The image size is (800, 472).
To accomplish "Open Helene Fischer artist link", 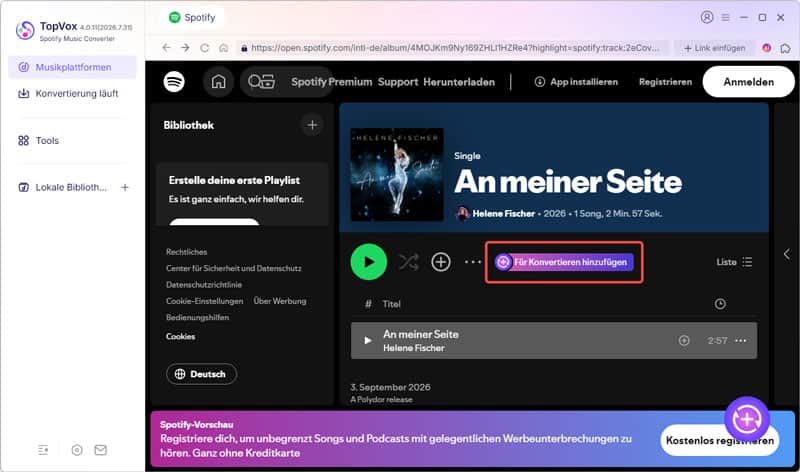I will [x=503, y=214].
